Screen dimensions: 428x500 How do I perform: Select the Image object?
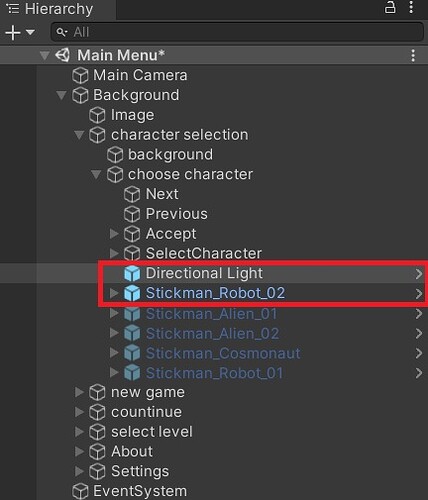click(x=132, y=115)
